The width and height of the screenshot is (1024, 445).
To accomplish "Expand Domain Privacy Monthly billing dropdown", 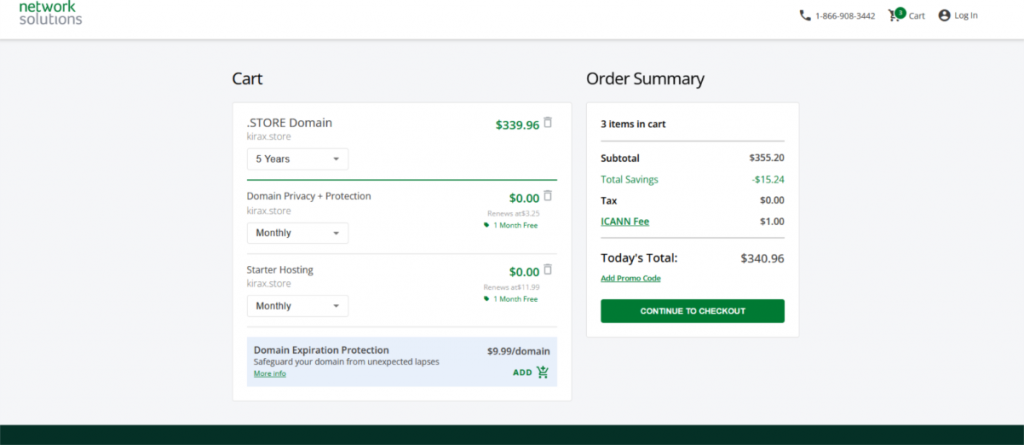I will pos(298,233).
